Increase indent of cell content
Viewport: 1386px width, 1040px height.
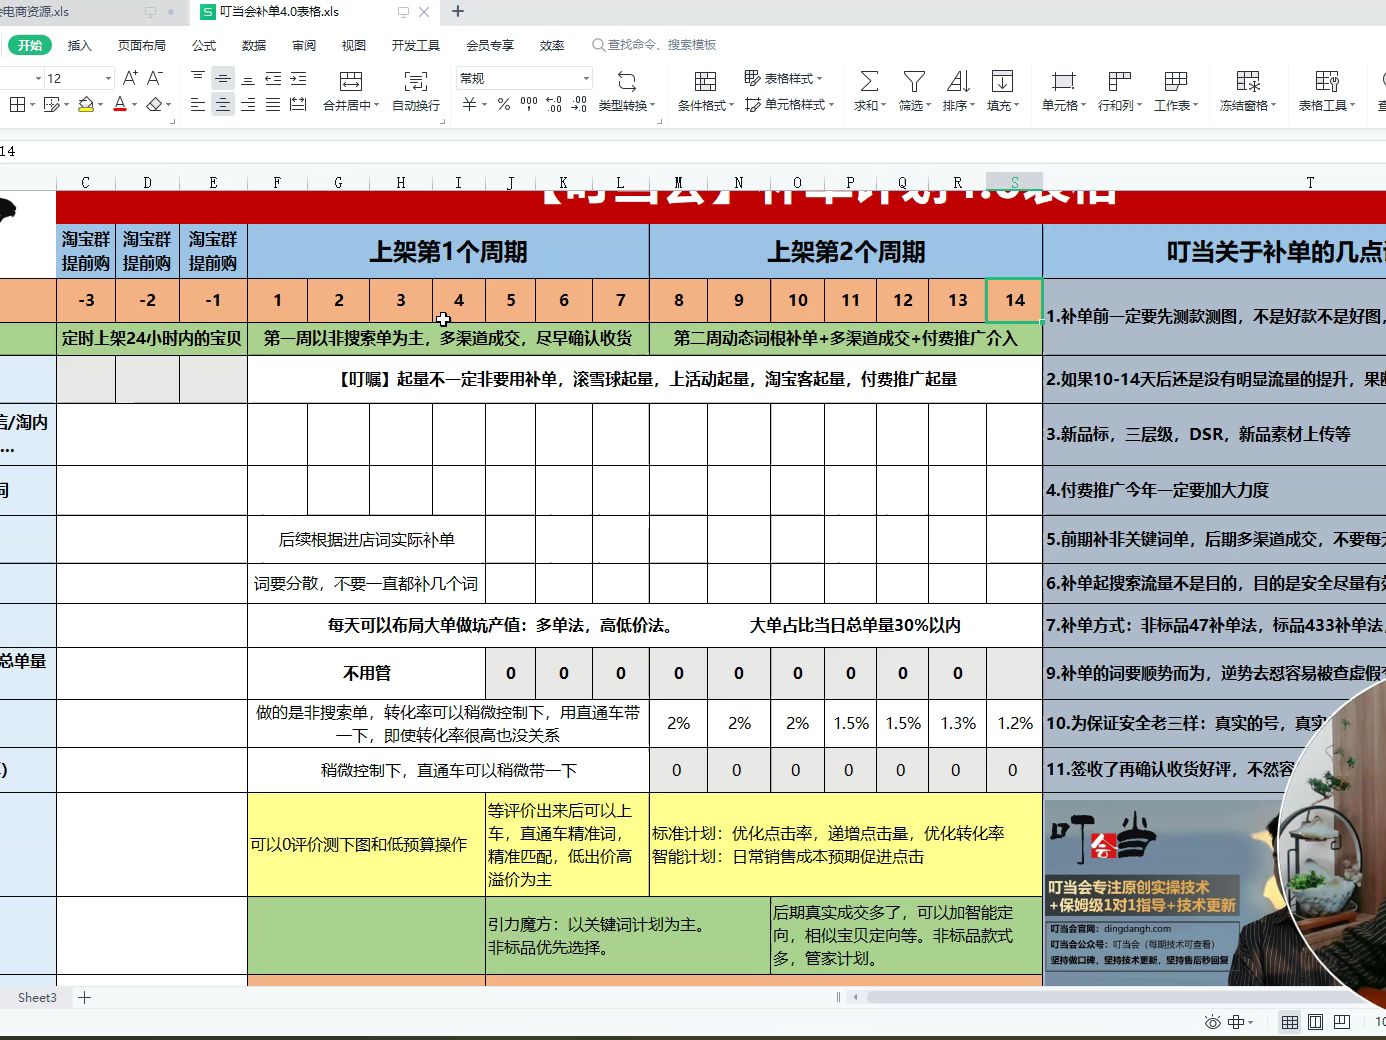click(298, 78)
